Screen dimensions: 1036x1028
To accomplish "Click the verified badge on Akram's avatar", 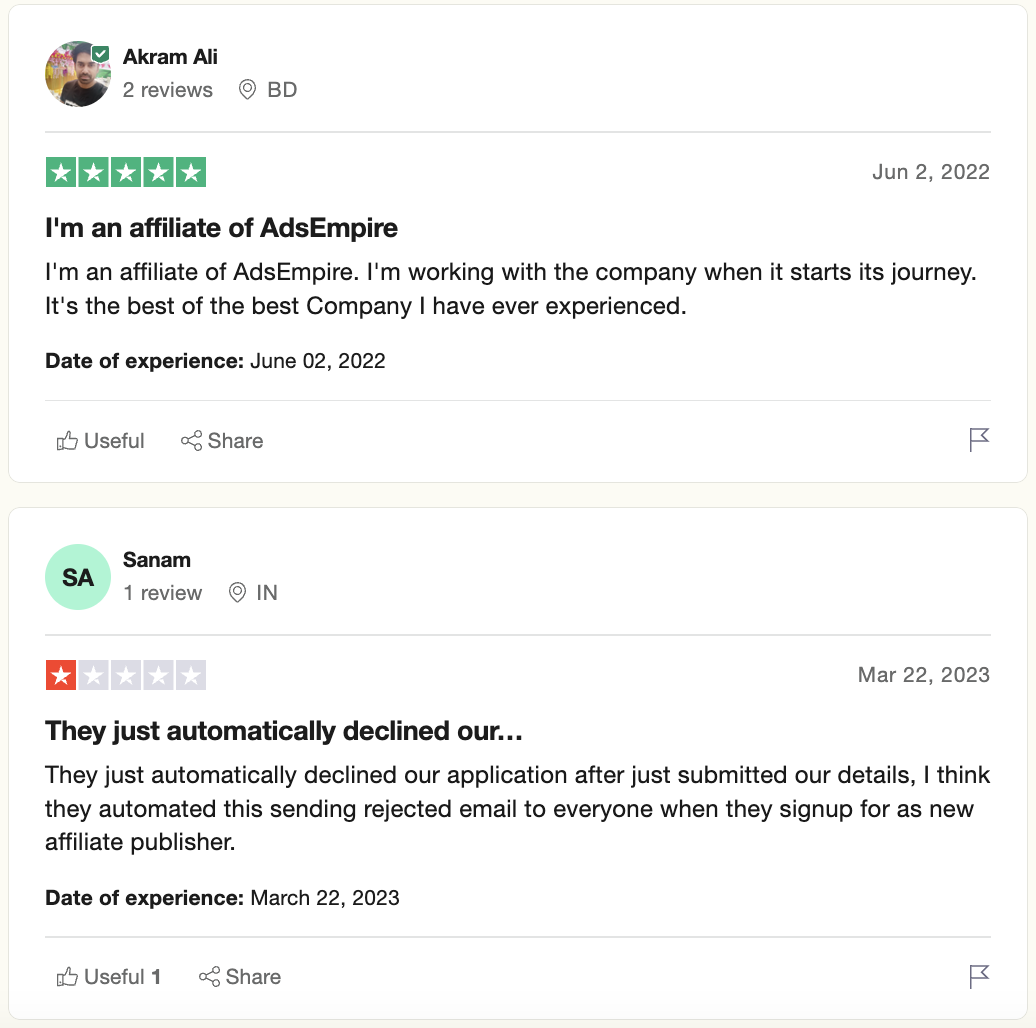I will (x=100, y=53).
